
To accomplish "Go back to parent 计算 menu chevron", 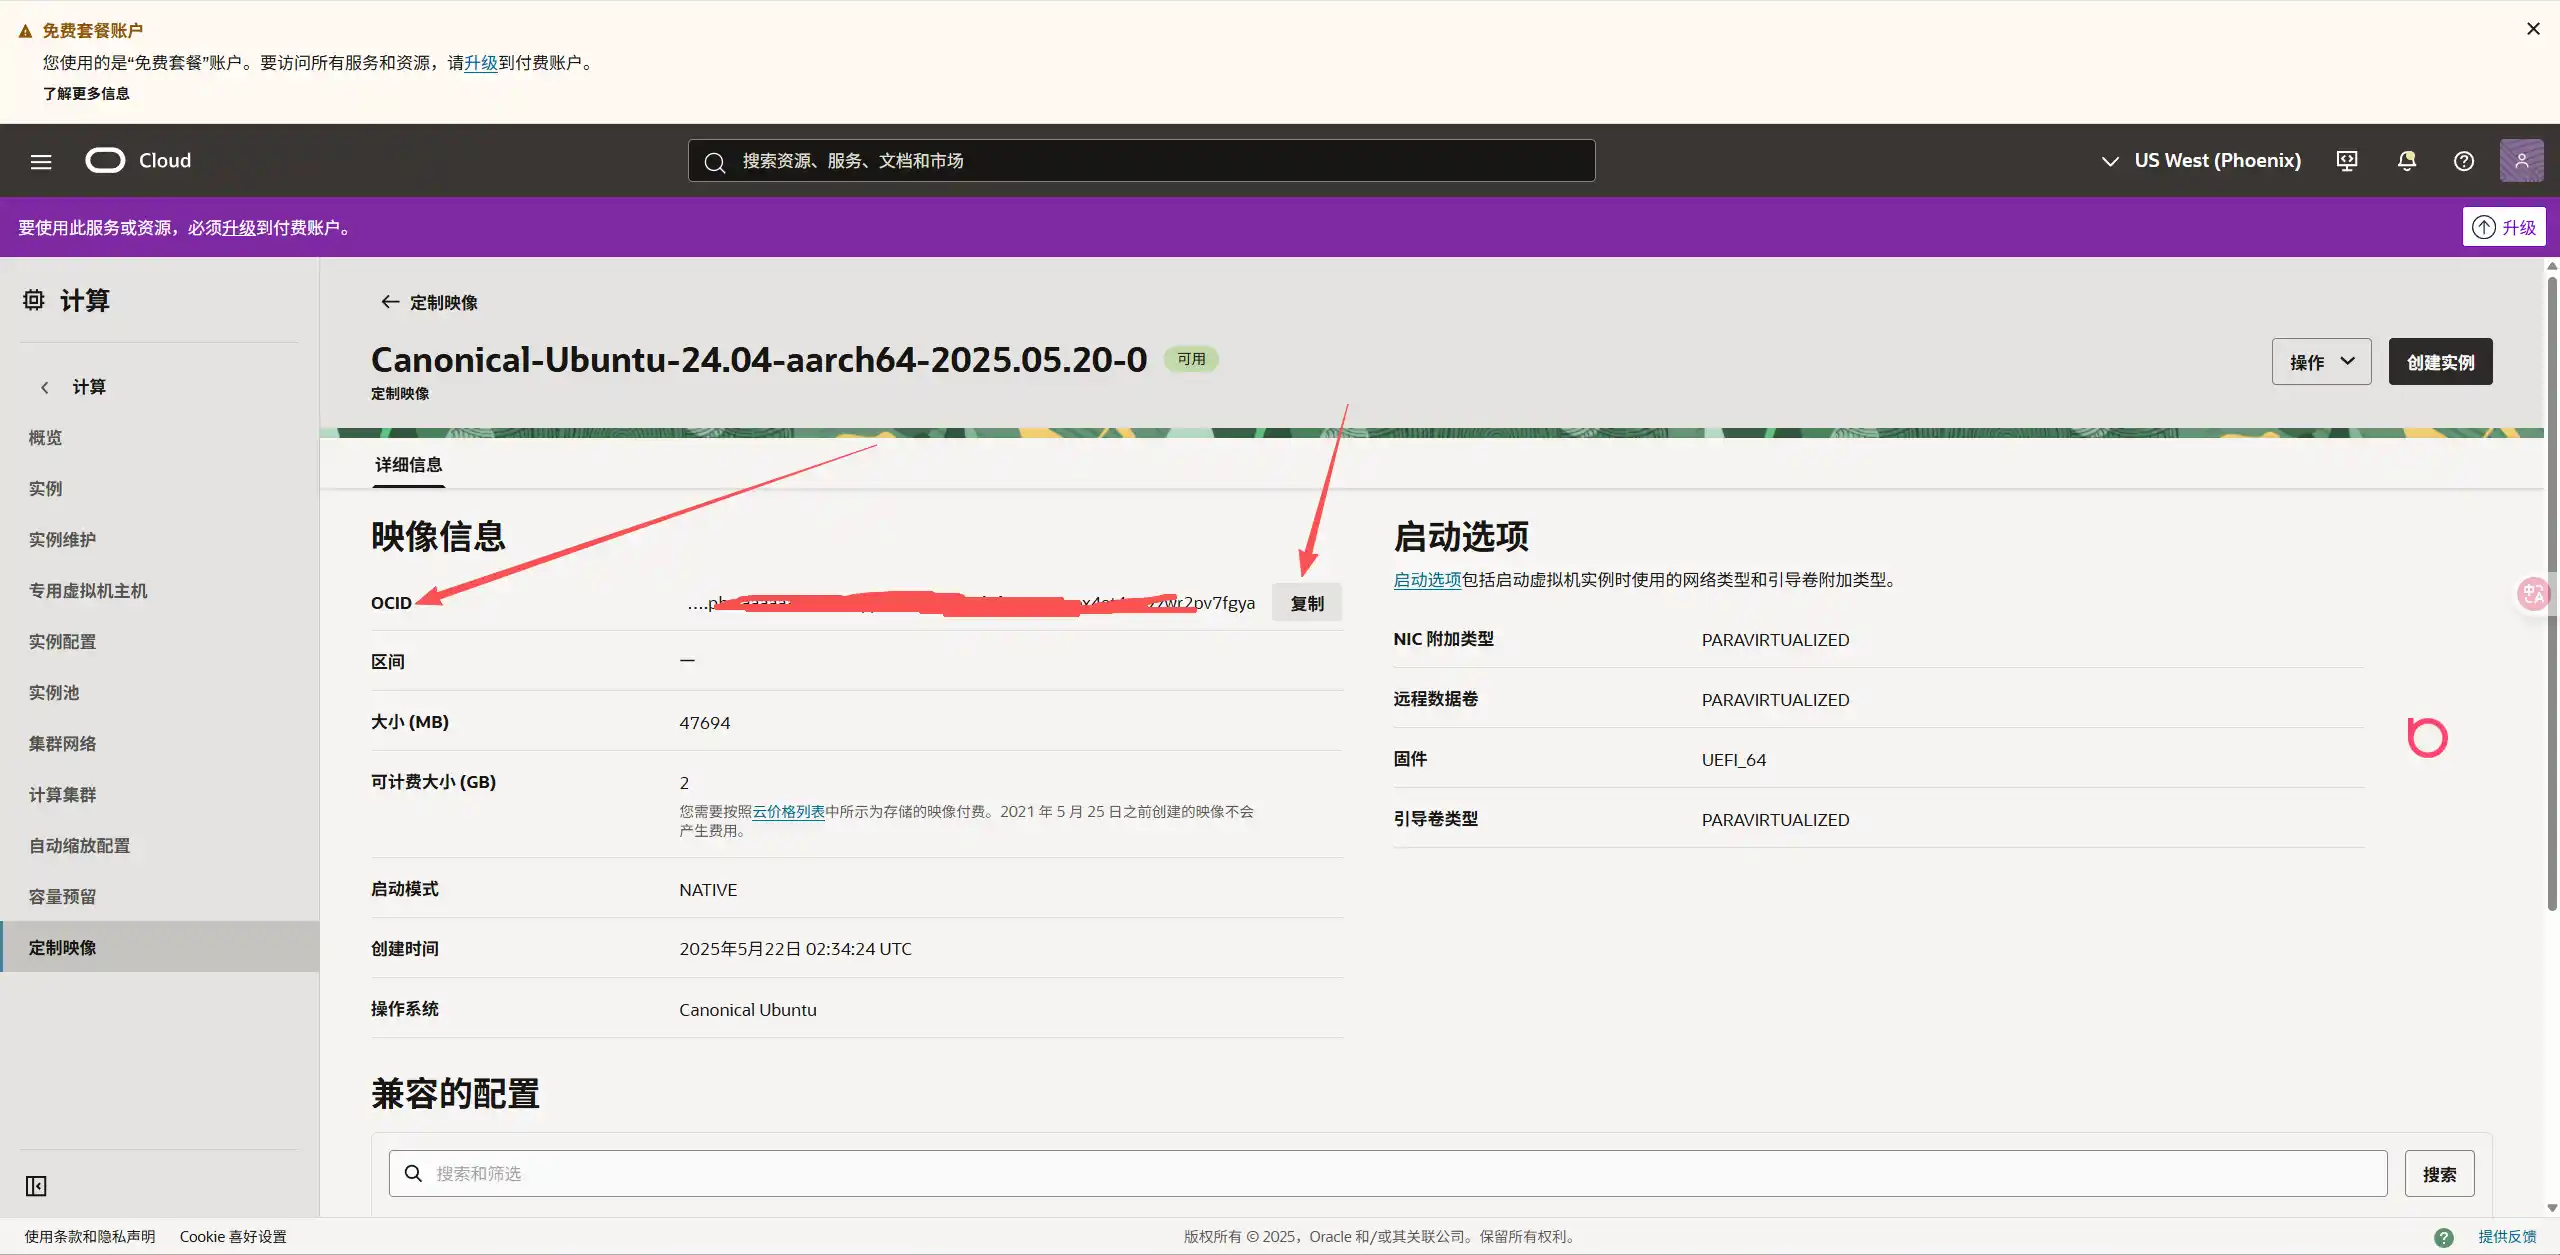I will coord(45,387).
